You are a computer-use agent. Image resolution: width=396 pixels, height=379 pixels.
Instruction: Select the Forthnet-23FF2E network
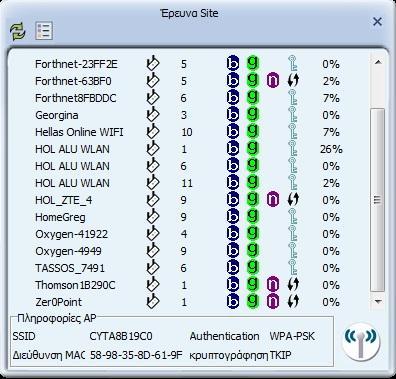(x=76, y=64)
